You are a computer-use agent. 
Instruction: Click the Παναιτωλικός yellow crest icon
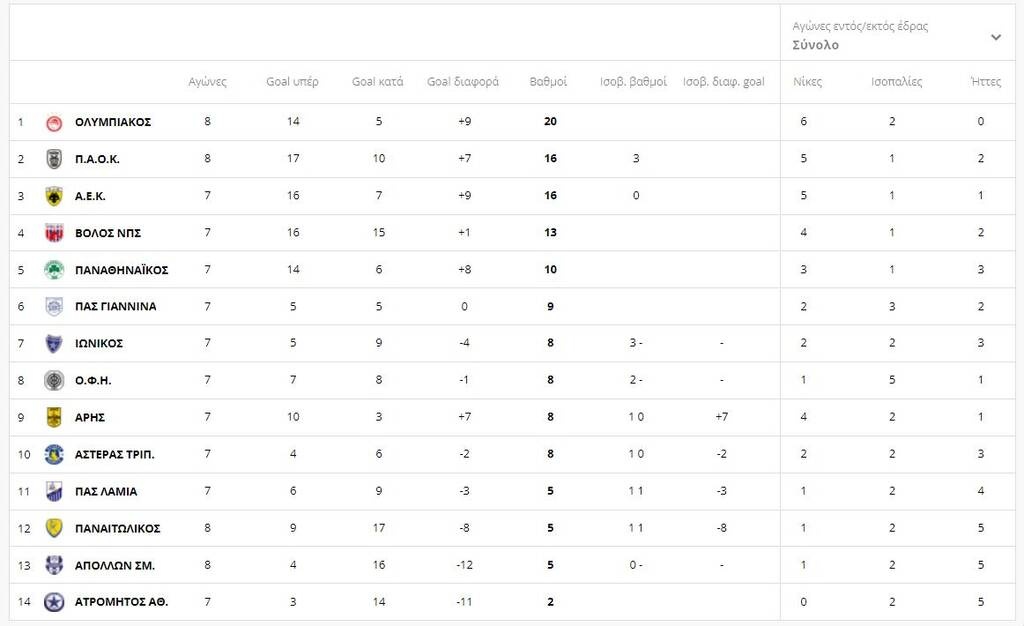(x=54, y=528)
